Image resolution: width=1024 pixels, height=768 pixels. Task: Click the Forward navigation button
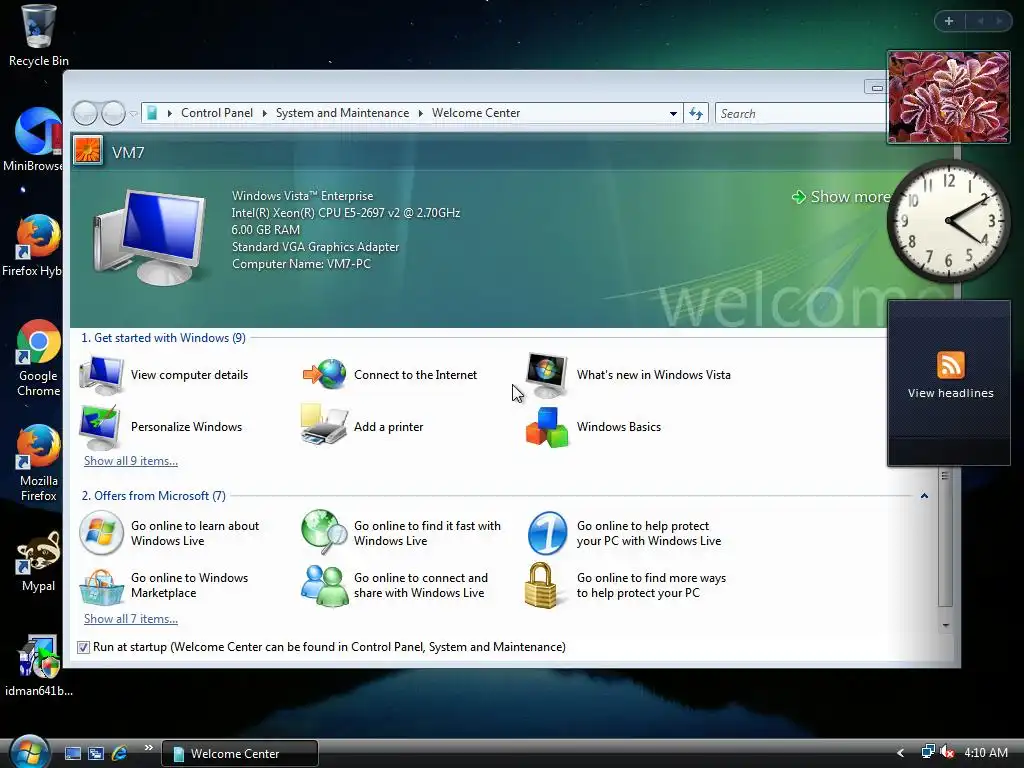114,114
